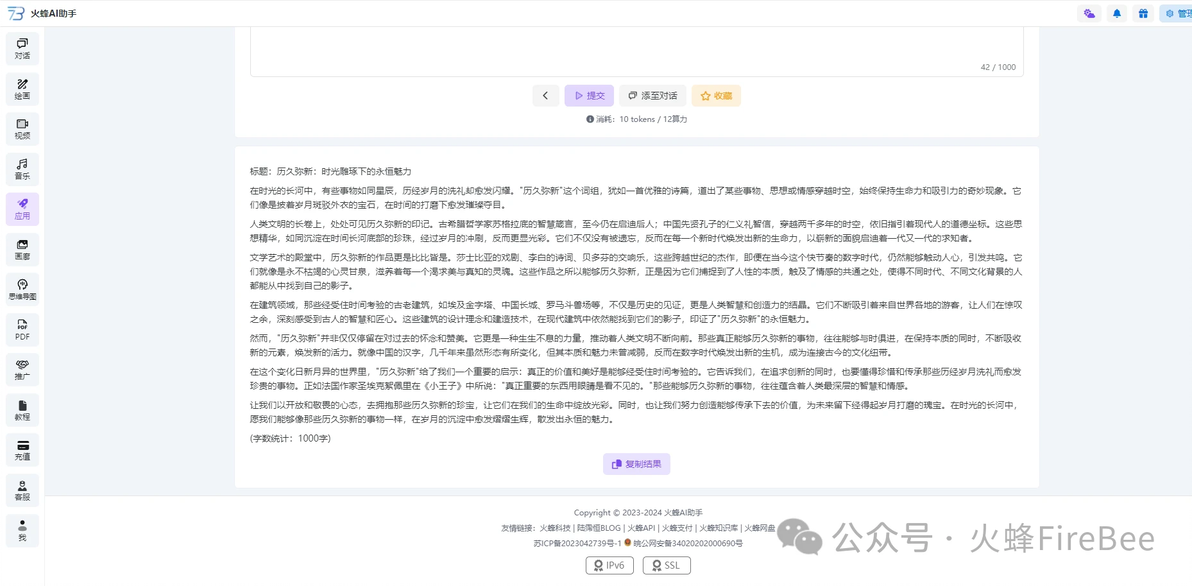Click the 10 tokens / 12算力 cost text
Viewport: 1192px width, 586px height.
(x=653, y=119)
